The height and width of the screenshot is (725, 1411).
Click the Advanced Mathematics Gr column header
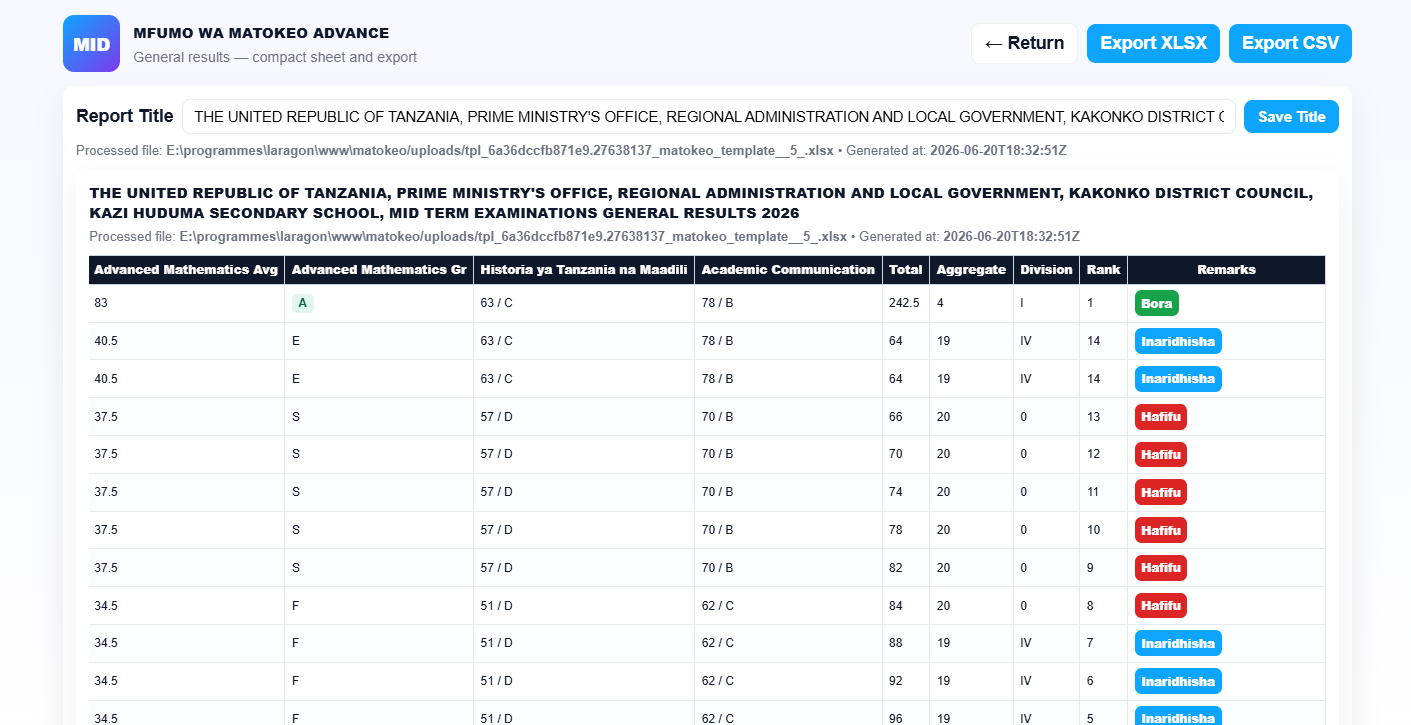pos(379,270)
